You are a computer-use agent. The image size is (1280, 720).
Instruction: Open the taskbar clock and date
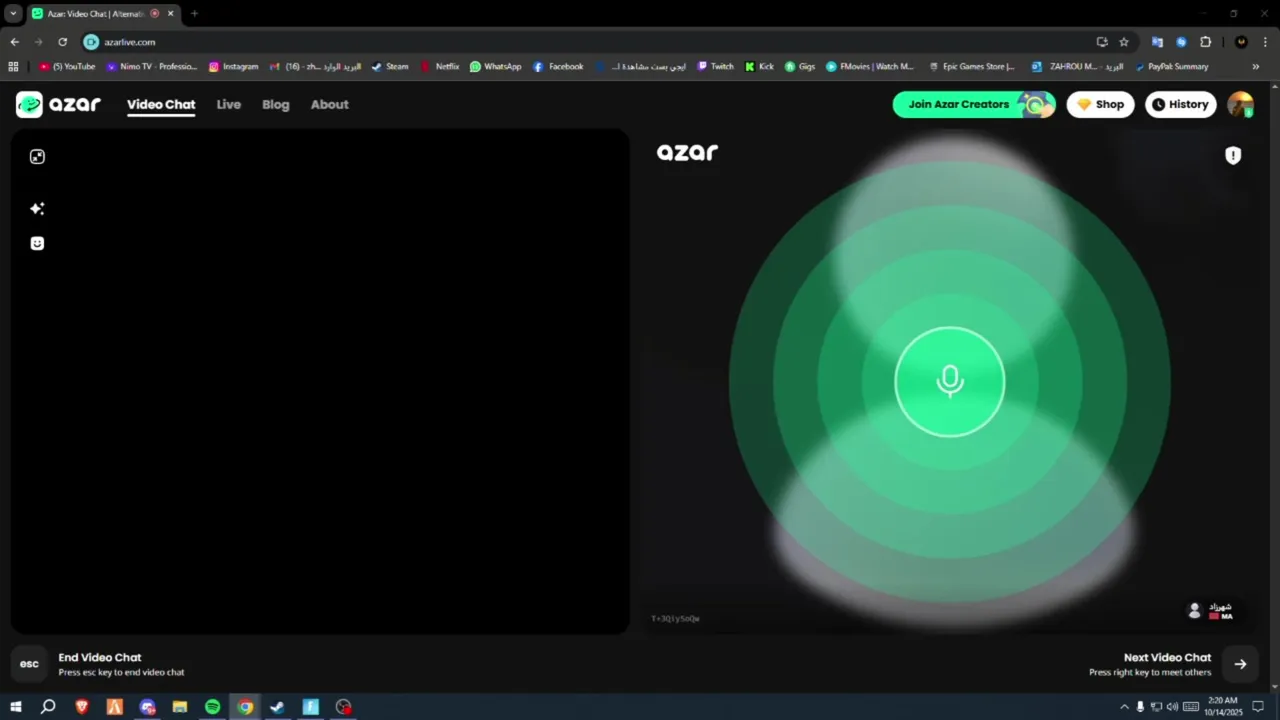pos(1222,707)
